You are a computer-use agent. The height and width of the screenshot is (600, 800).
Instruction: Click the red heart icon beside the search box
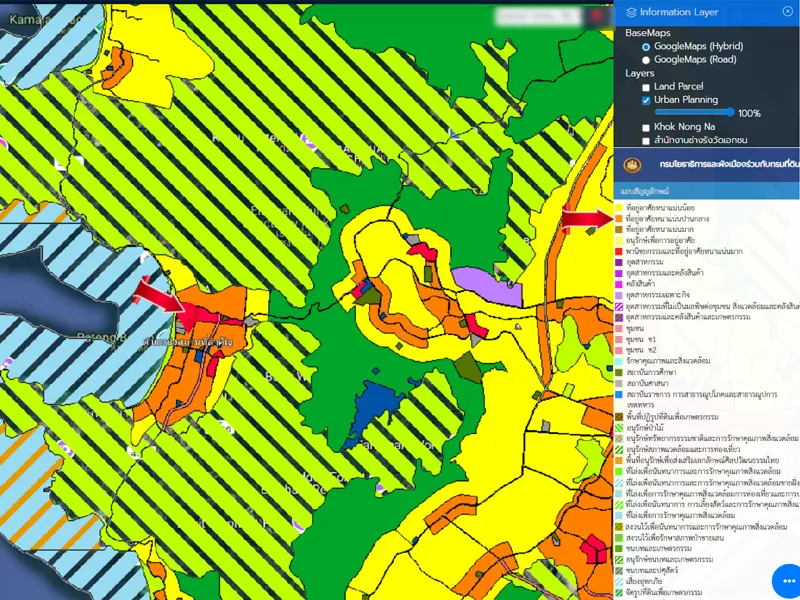pos(598,16)
